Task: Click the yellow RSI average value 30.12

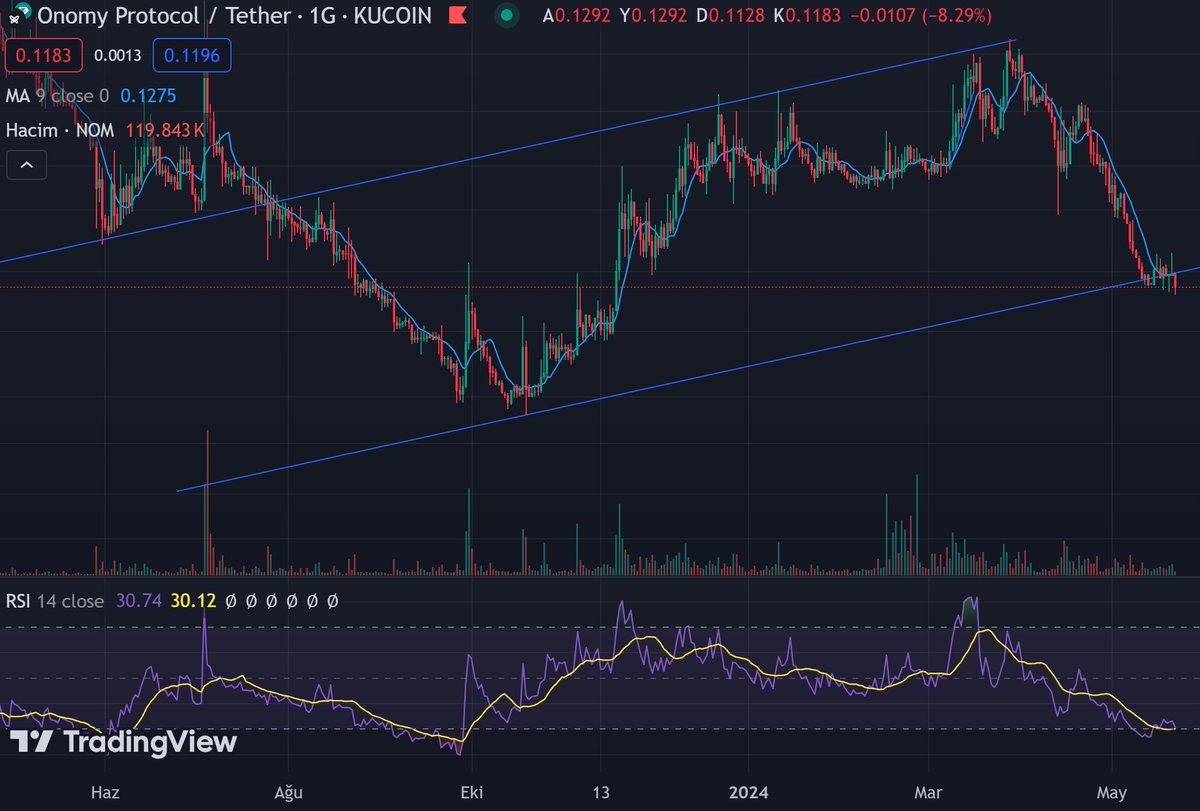Action: pyautogui.click(x=193, y=601)
